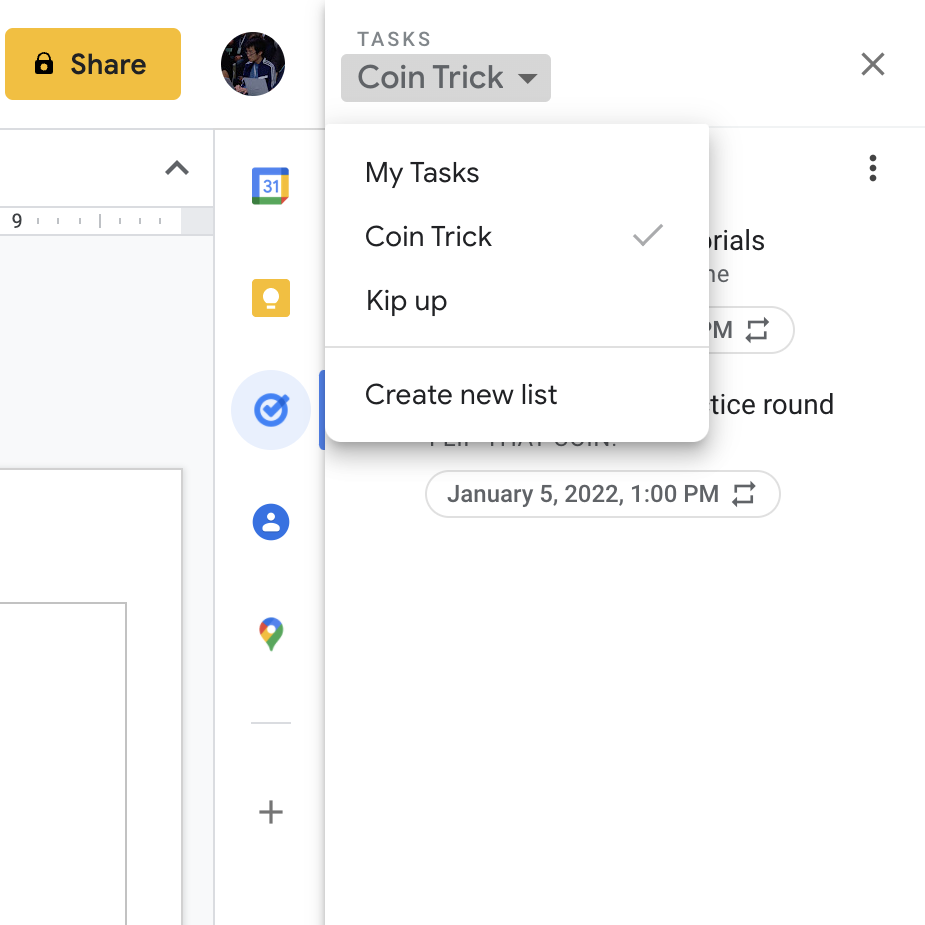Click repeat icon on January 5 chip

pos(744,494)
